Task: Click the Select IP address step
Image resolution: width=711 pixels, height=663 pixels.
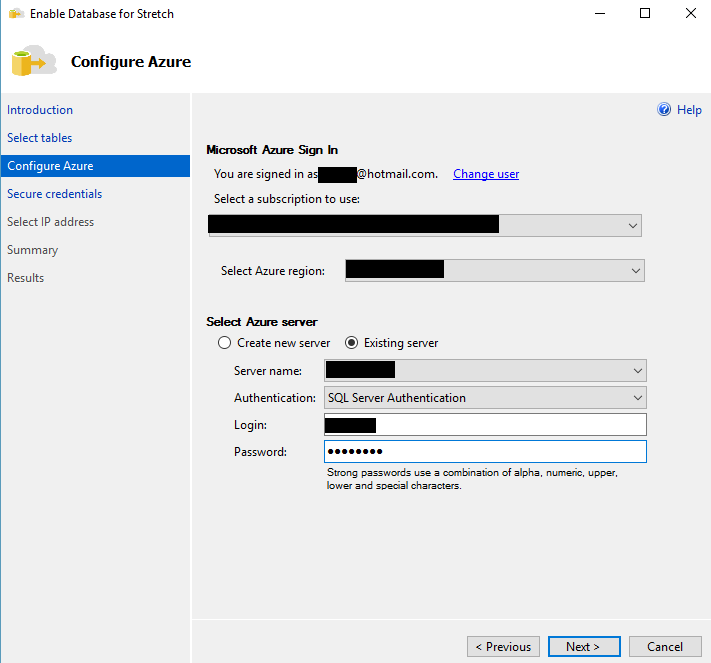Action: point(50,222)
